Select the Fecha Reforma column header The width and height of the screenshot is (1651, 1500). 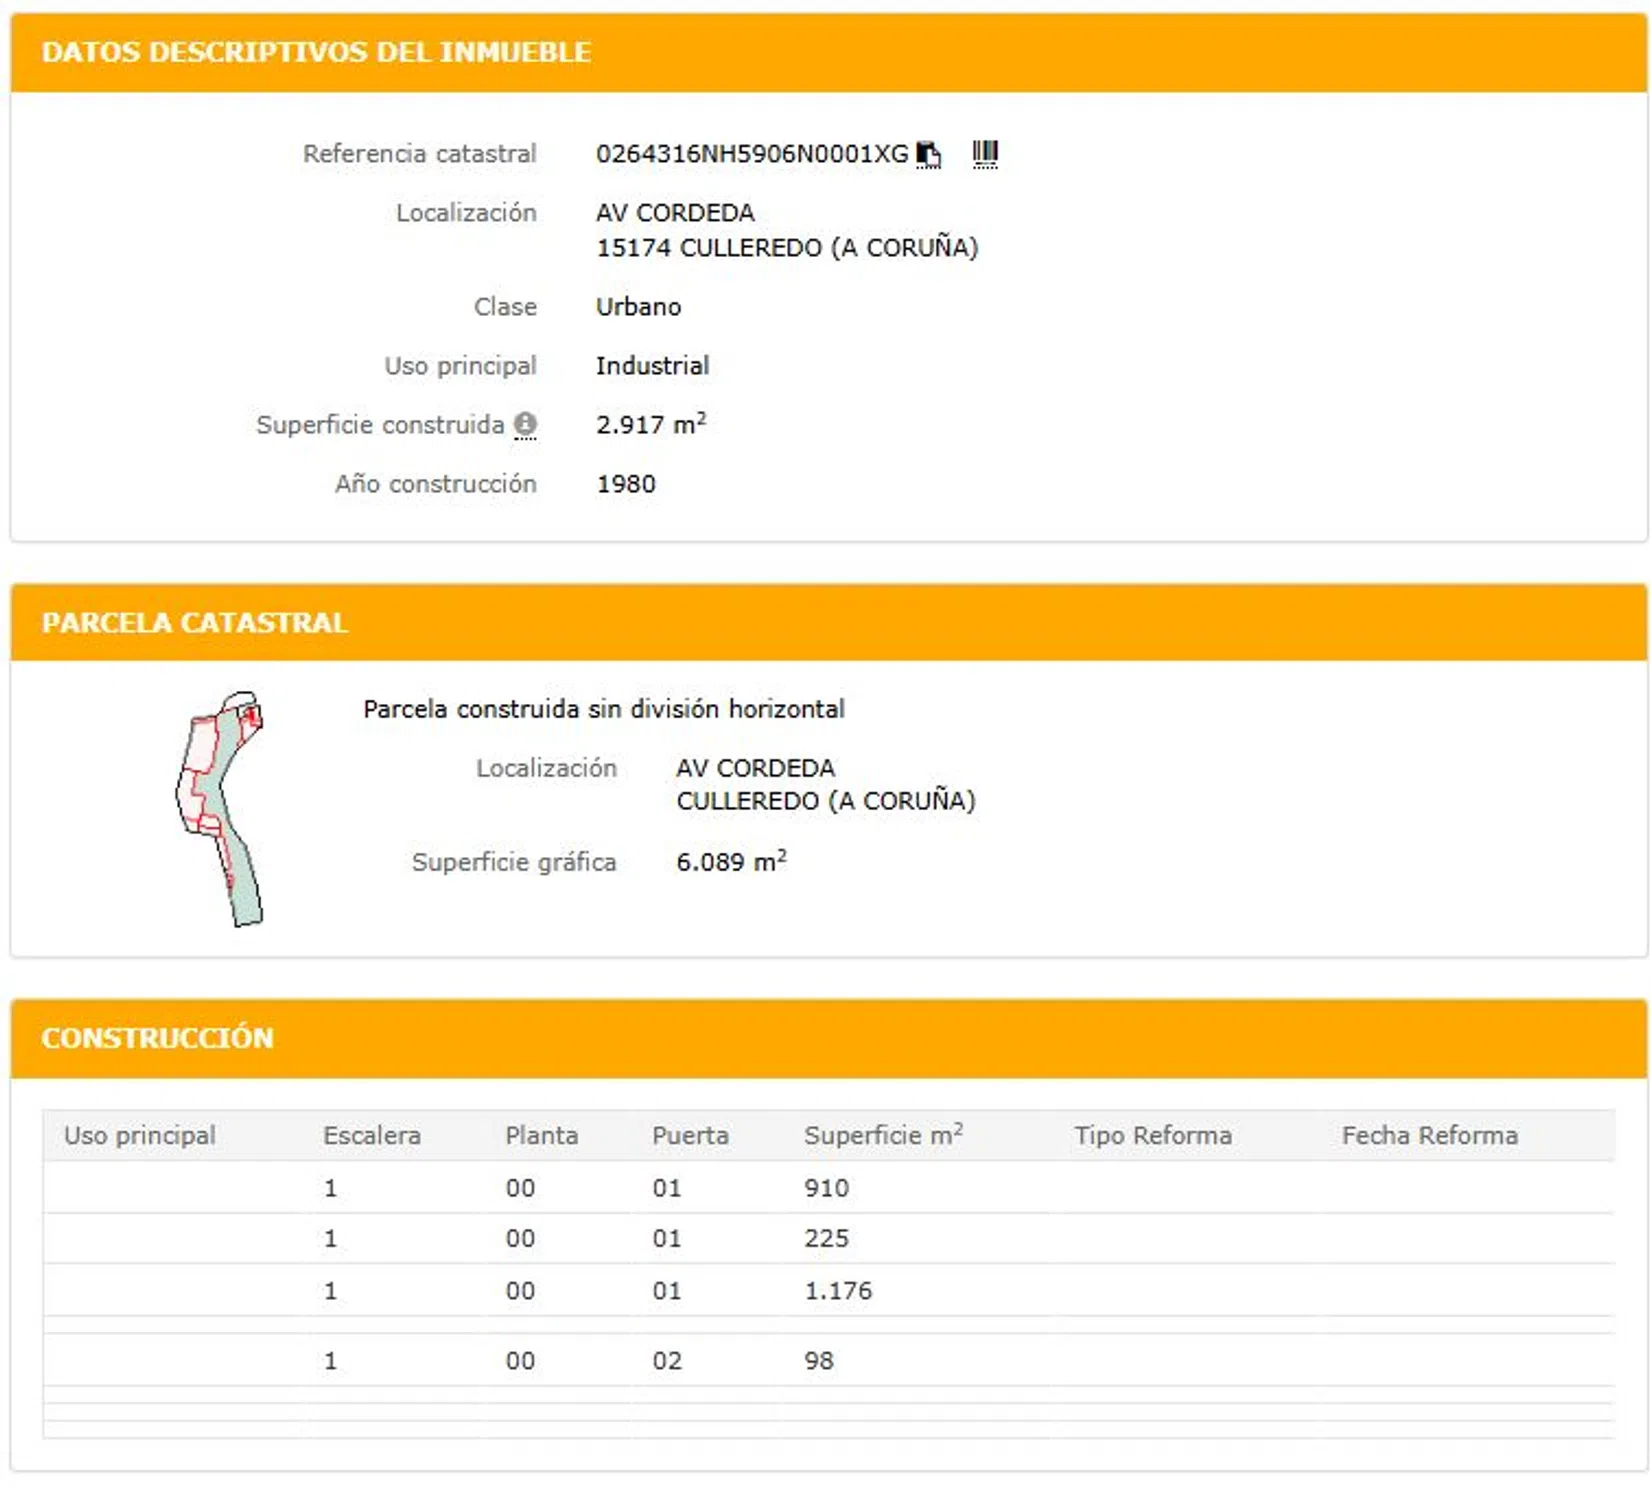coord(1429,1135)
